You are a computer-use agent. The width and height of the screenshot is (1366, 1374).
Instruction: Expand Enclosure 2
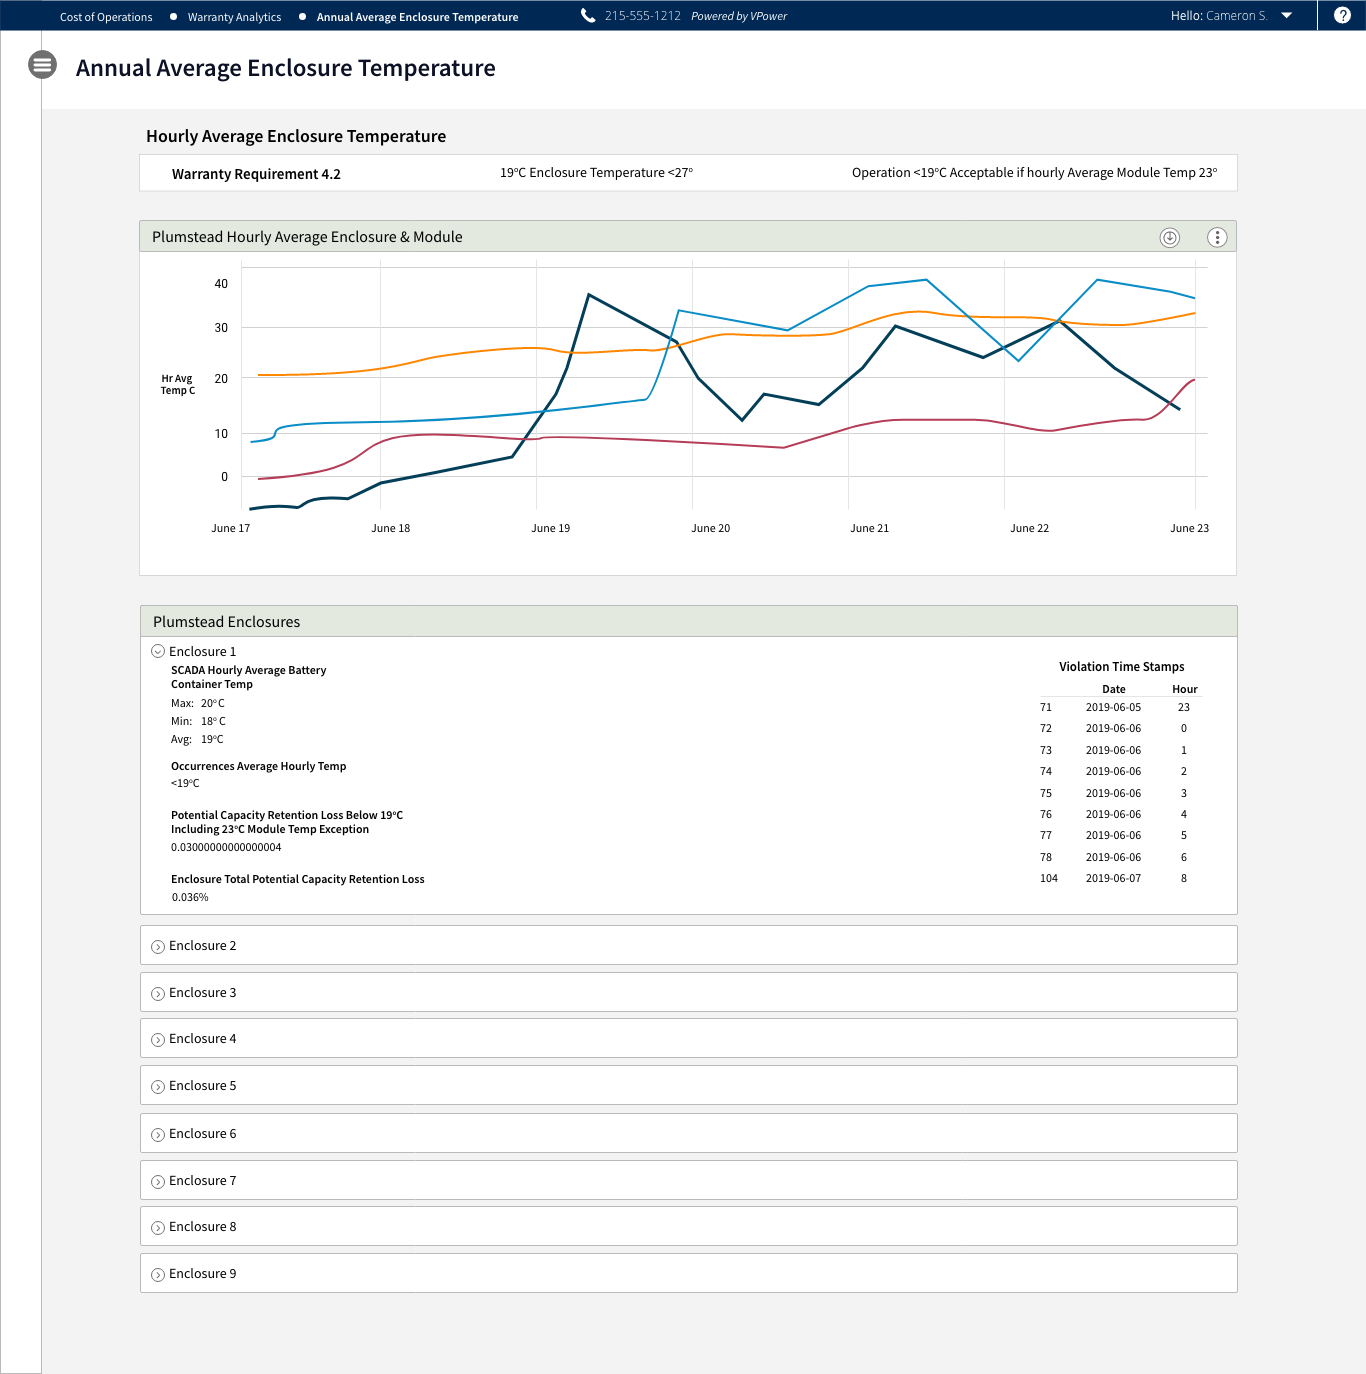coord(158,946)
